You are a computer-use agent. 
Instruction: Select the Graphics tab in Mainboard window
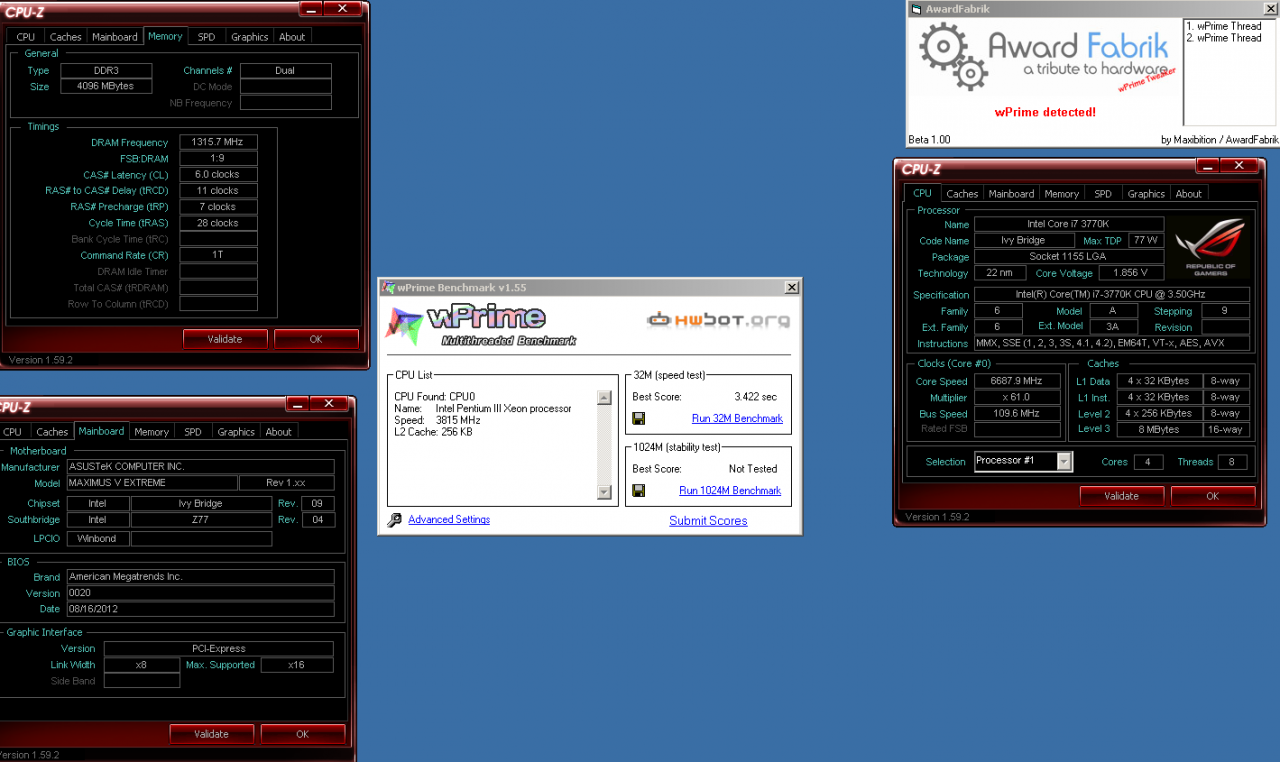tap(236, 432)
